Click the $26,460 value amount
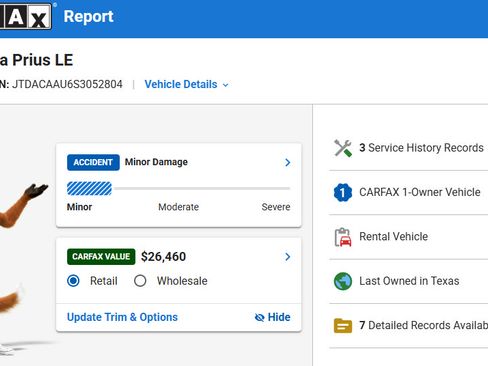The width and height of the screenshot is (488, 366). (163, 257)
